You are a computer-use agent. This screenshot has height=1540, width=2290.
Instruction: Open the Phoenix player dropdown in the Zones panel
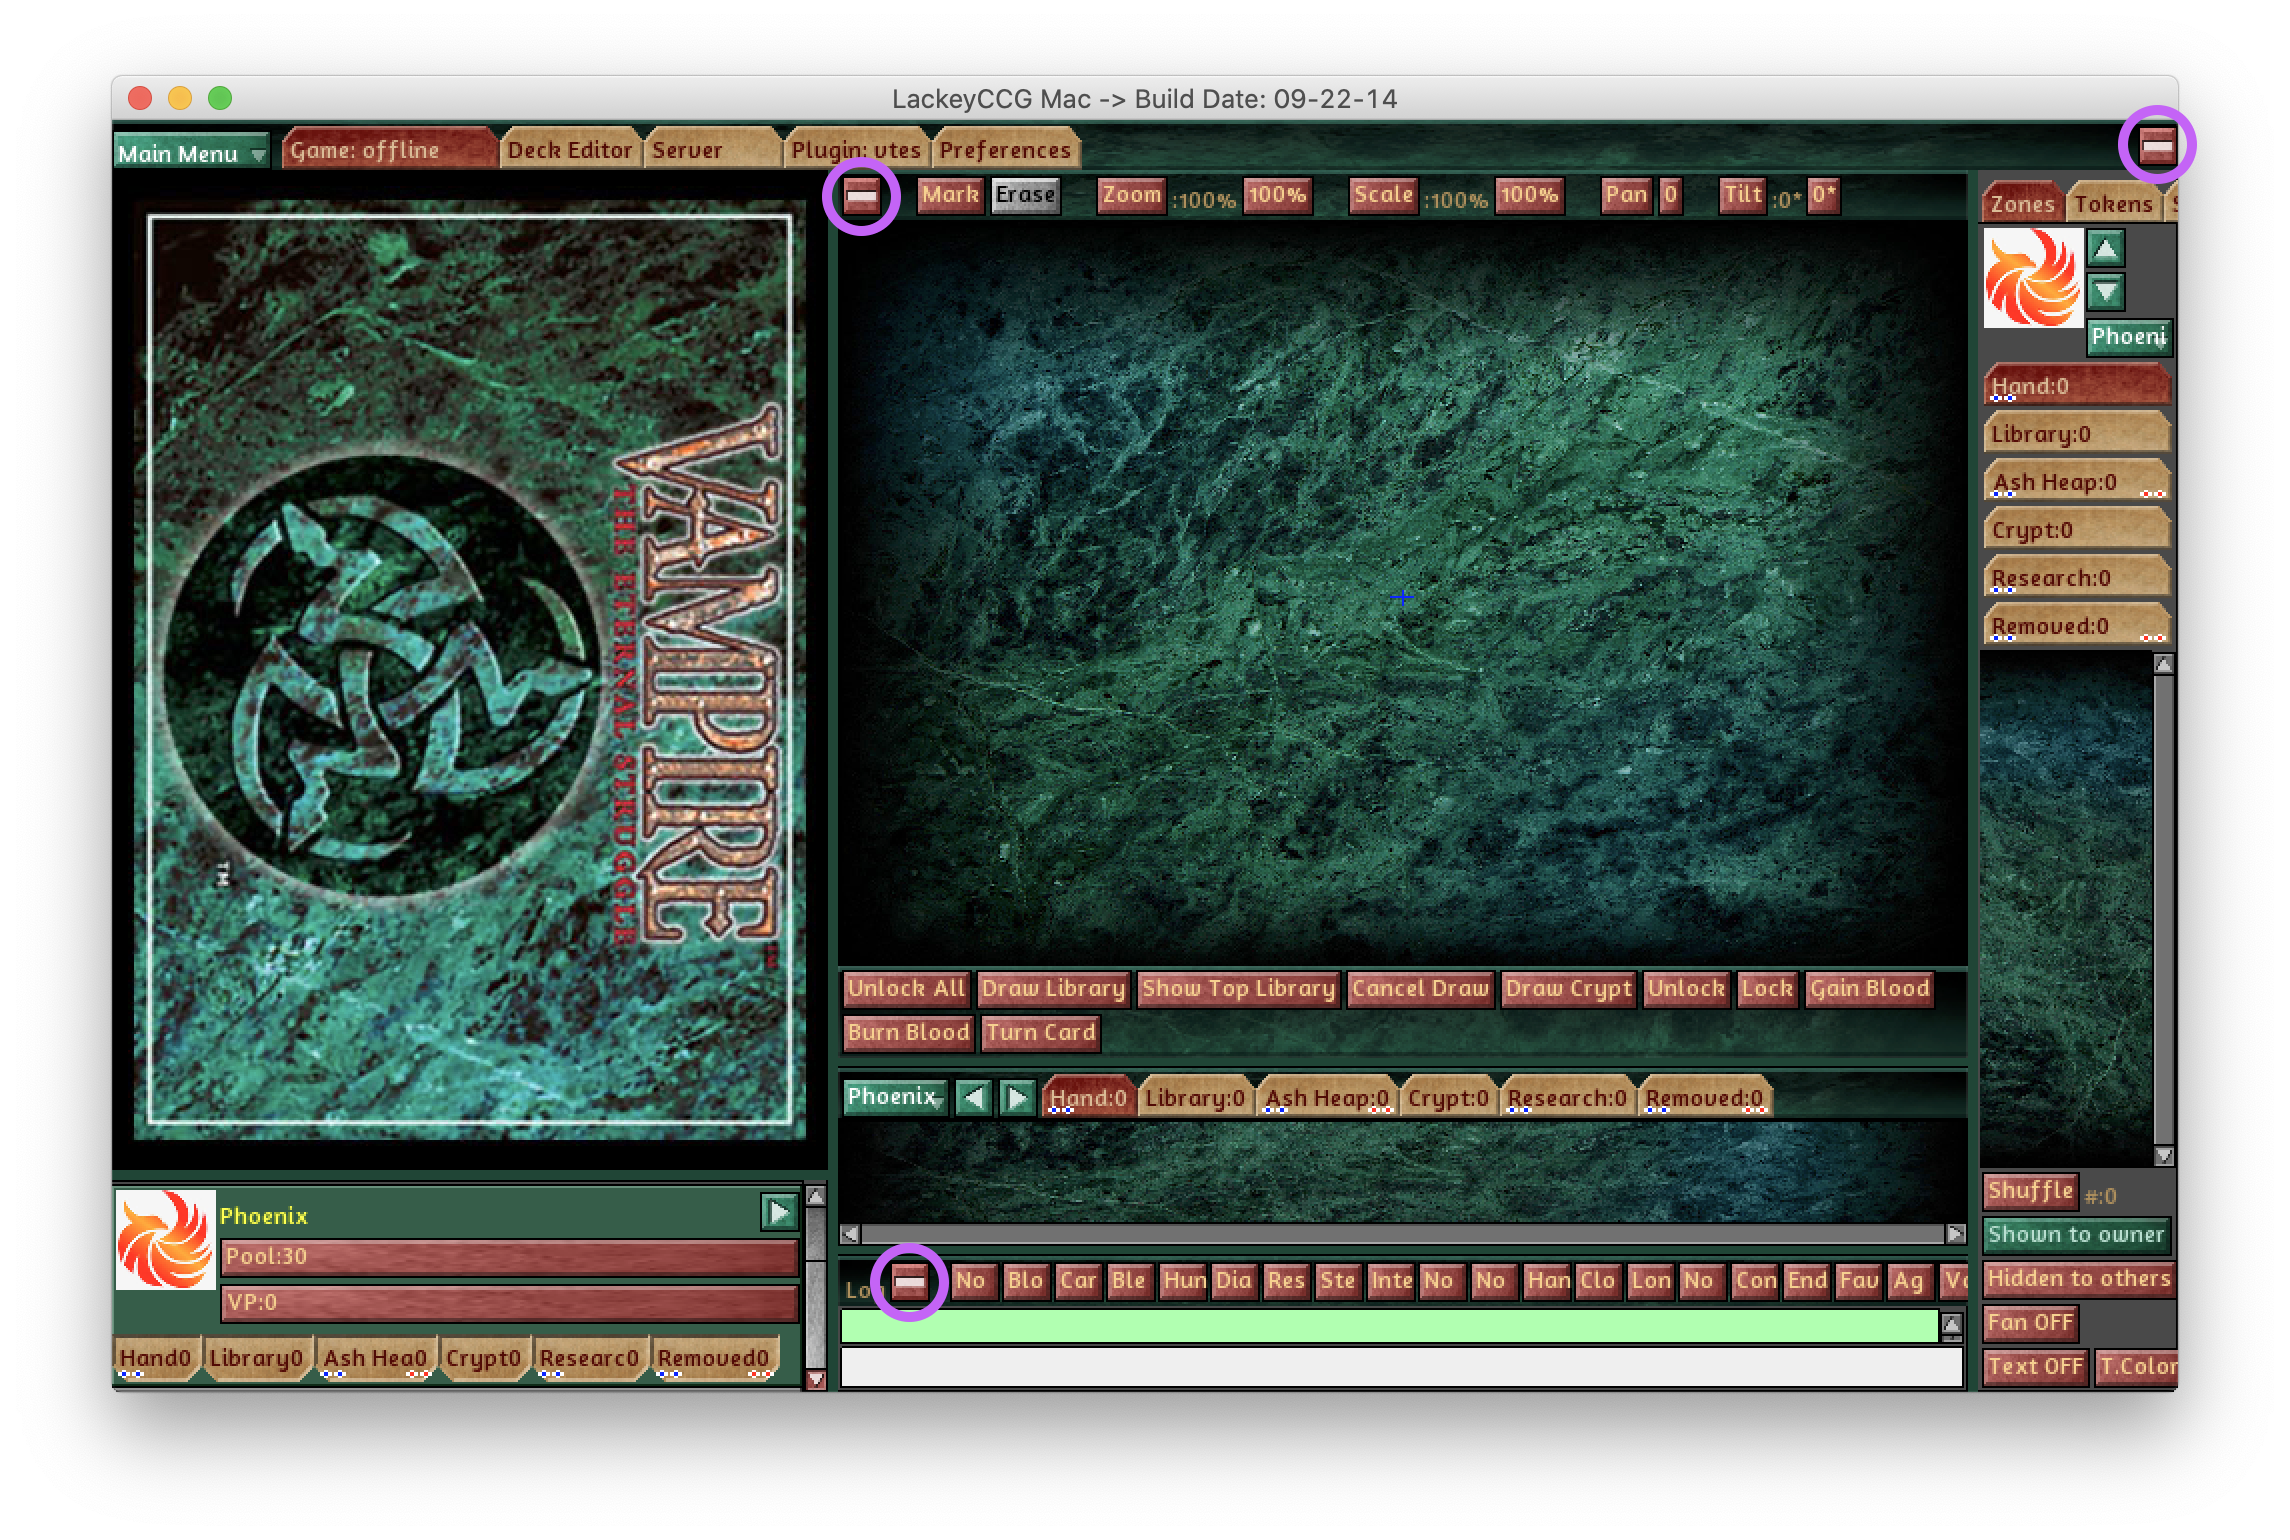point(2130,337)
